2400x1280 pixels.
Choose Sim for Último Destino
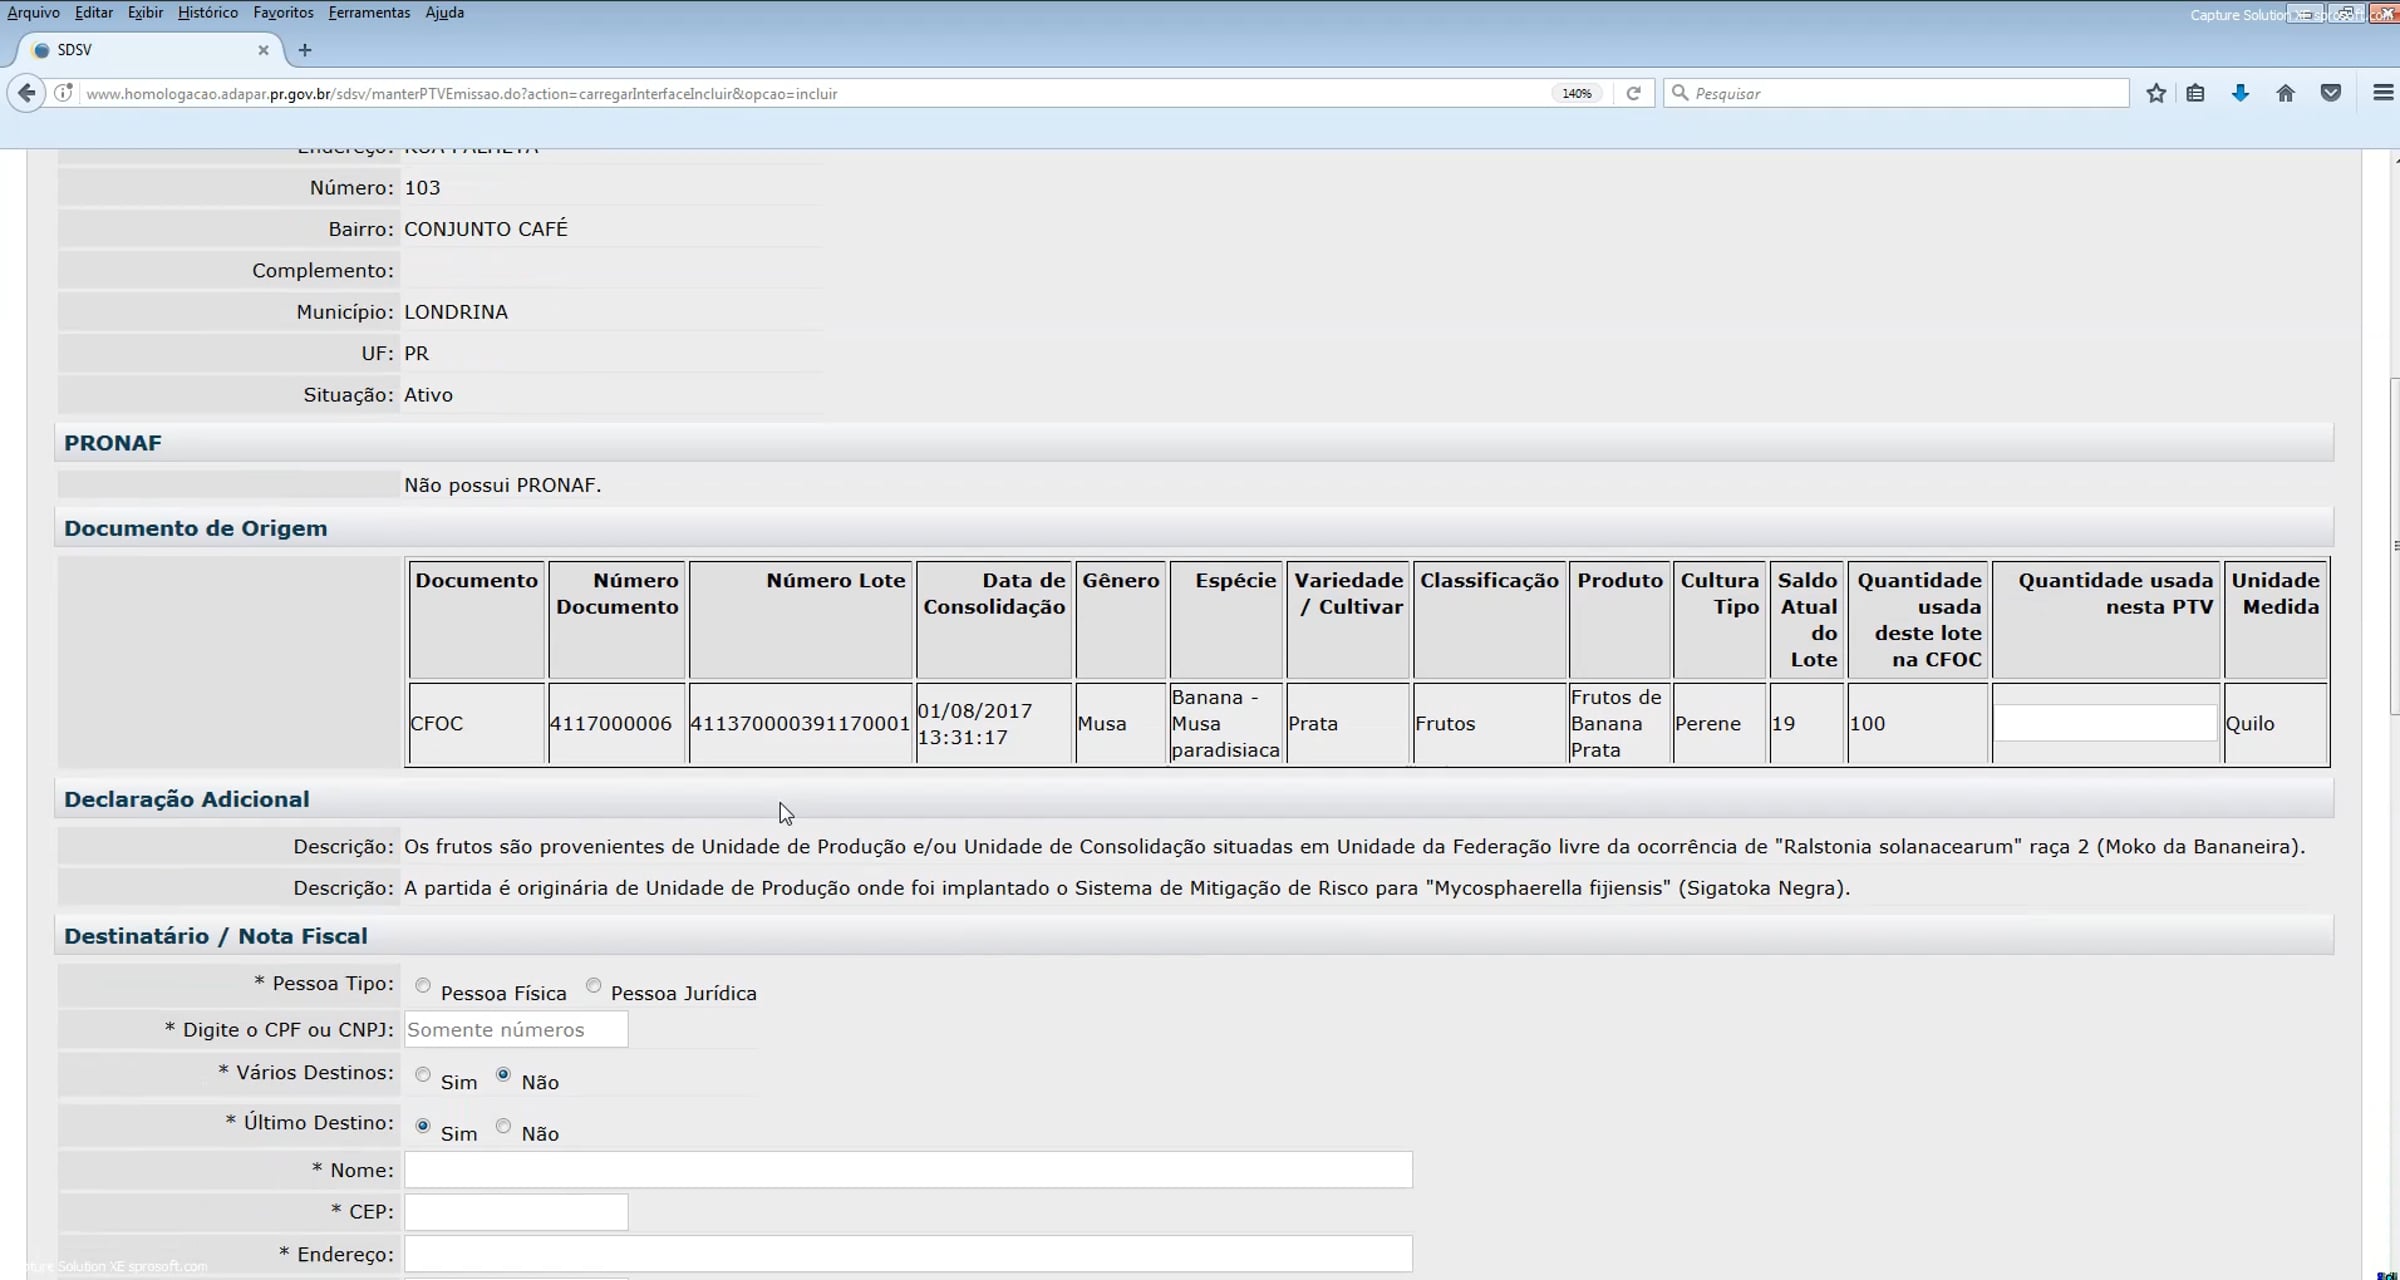click(423, 1126)
